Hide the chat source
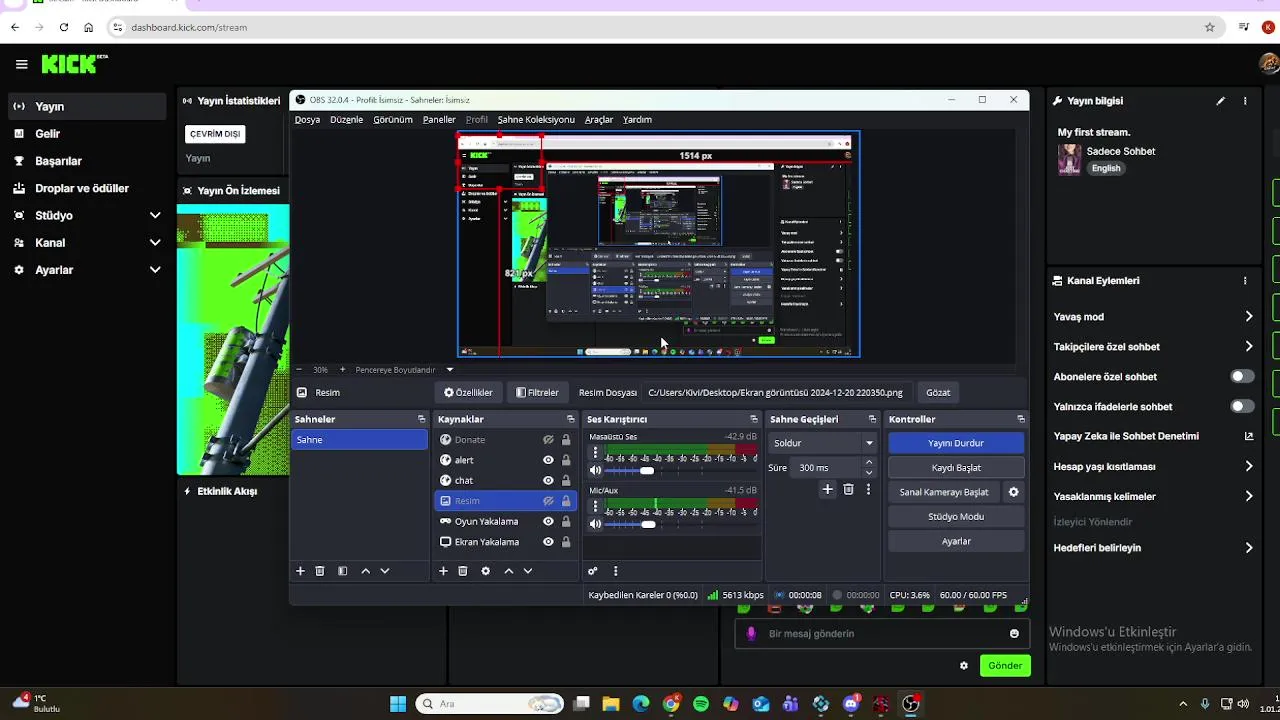This screenshot has height=720, width=1280. coord(548,480)
